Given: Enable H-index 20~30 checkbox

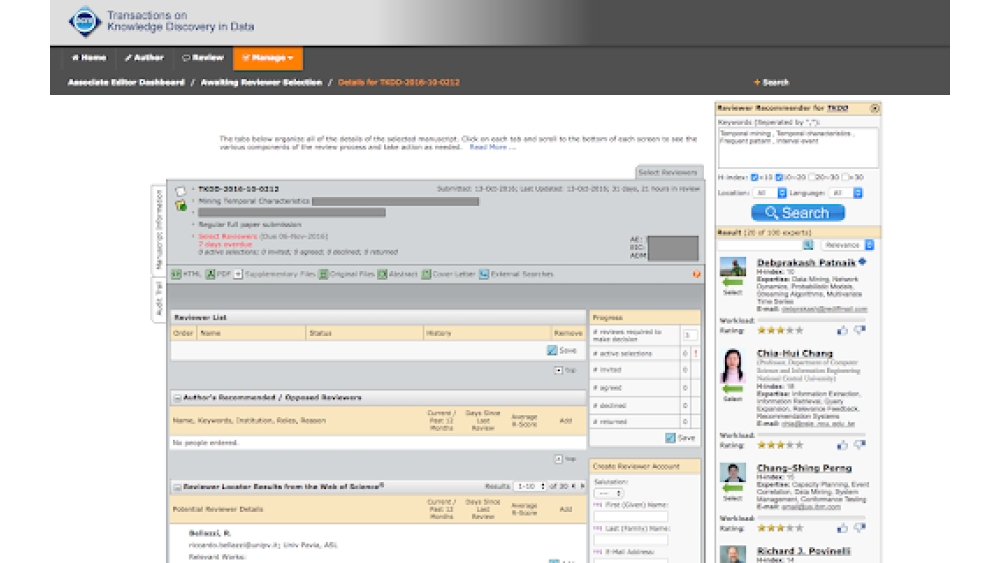Looking at the screenshot, I should [x=812, y=177].
